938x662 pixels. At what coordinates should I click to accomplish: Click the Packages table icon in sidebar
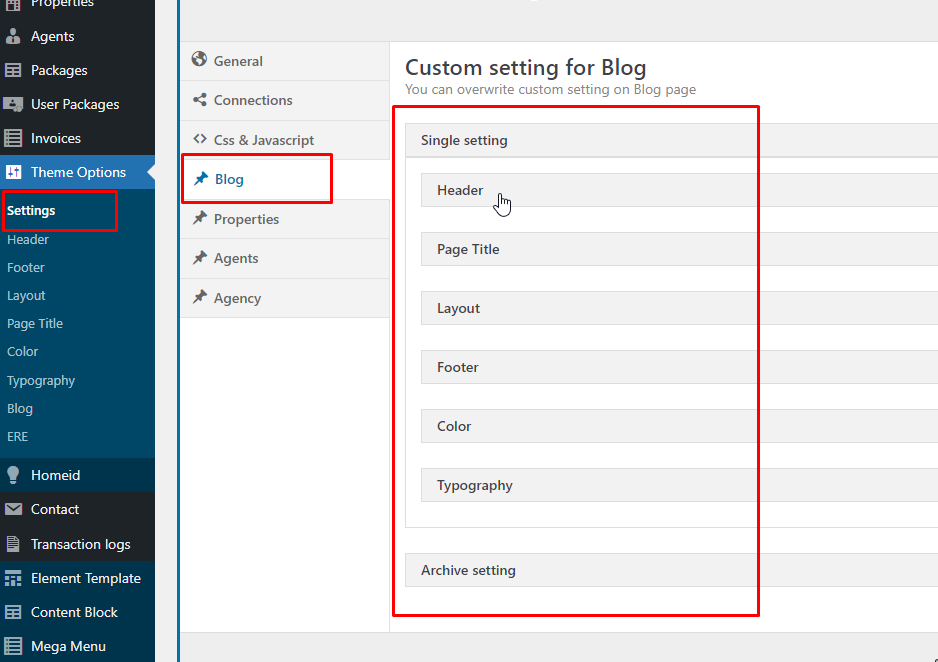[13, 70]
